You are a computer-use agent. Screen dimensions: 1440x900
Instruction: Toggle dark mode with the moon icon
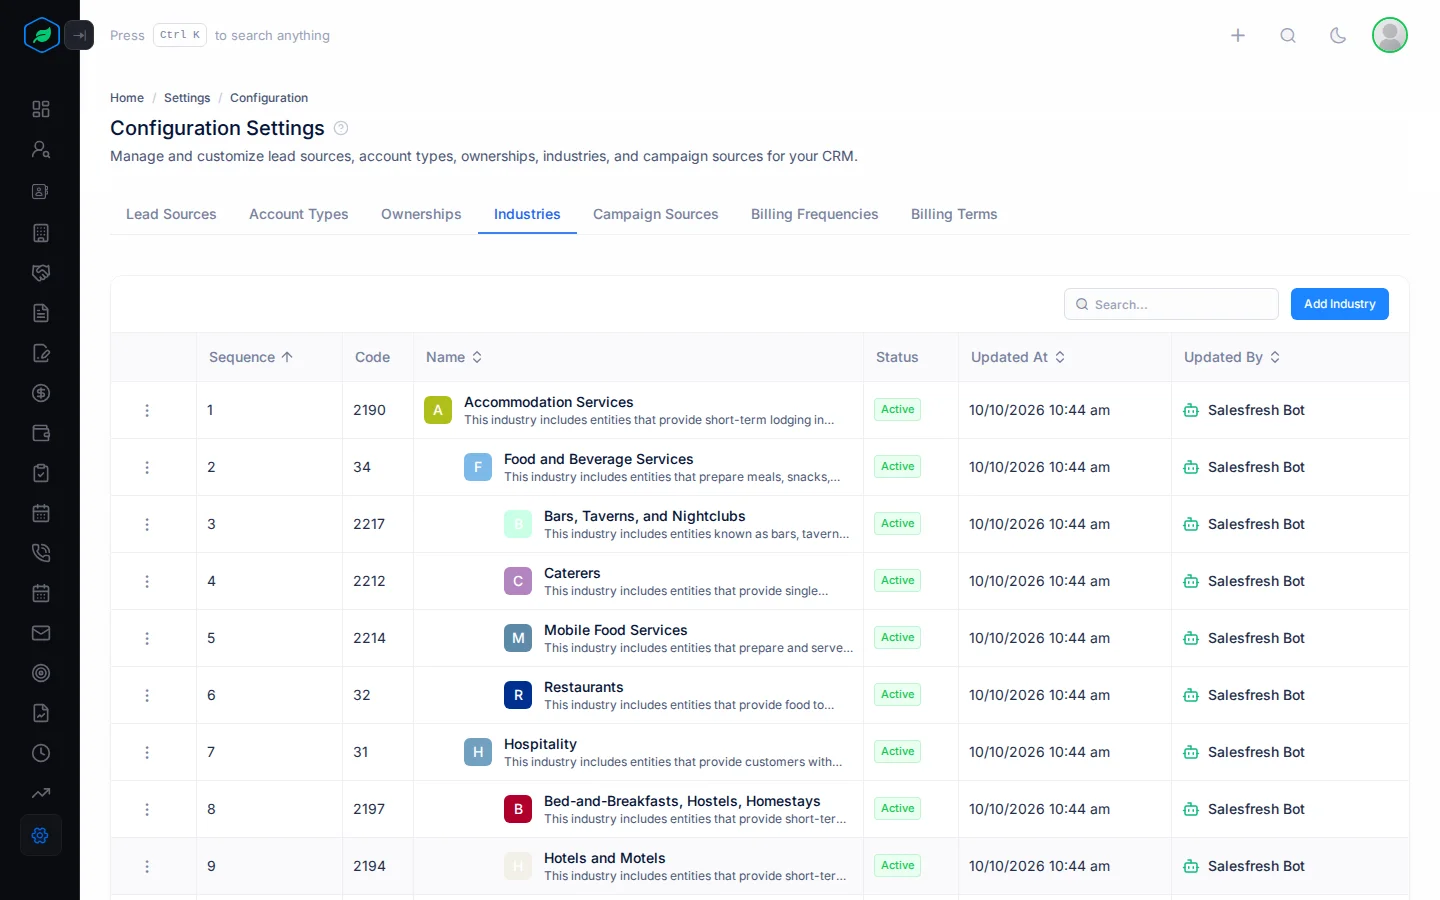click(x=1338, y=35)
